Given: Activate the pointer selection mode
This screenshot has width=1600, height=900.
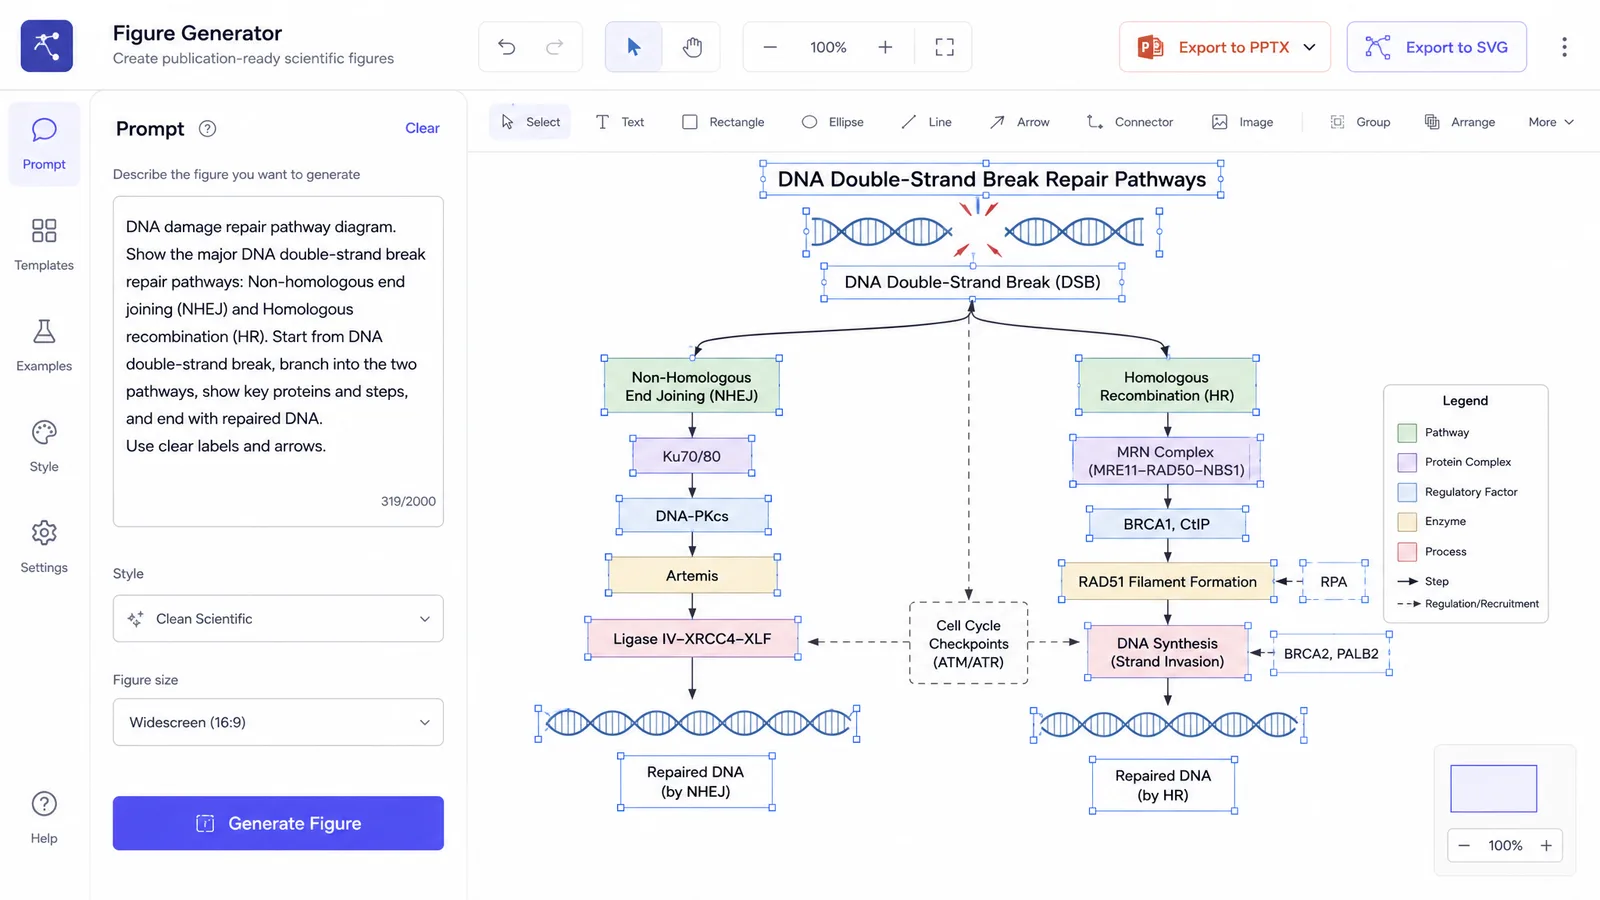Looking at the screenshot, I should (633, 47).
